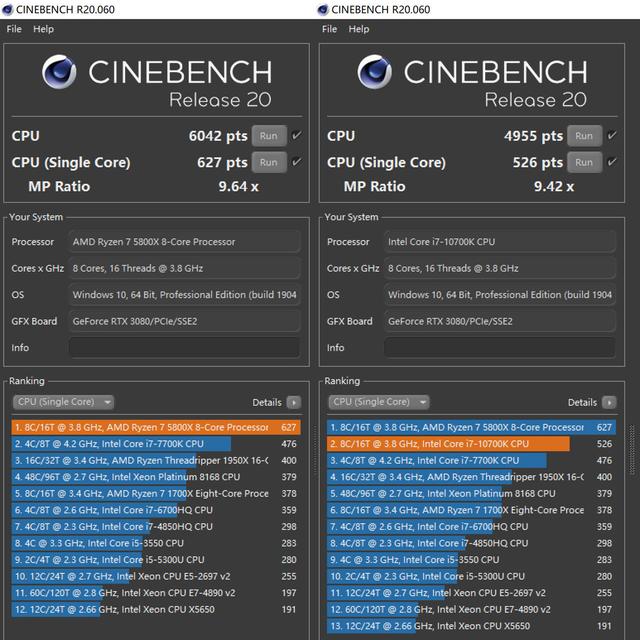Click the Cores x GHz field in left window

[x=184, y=268]
